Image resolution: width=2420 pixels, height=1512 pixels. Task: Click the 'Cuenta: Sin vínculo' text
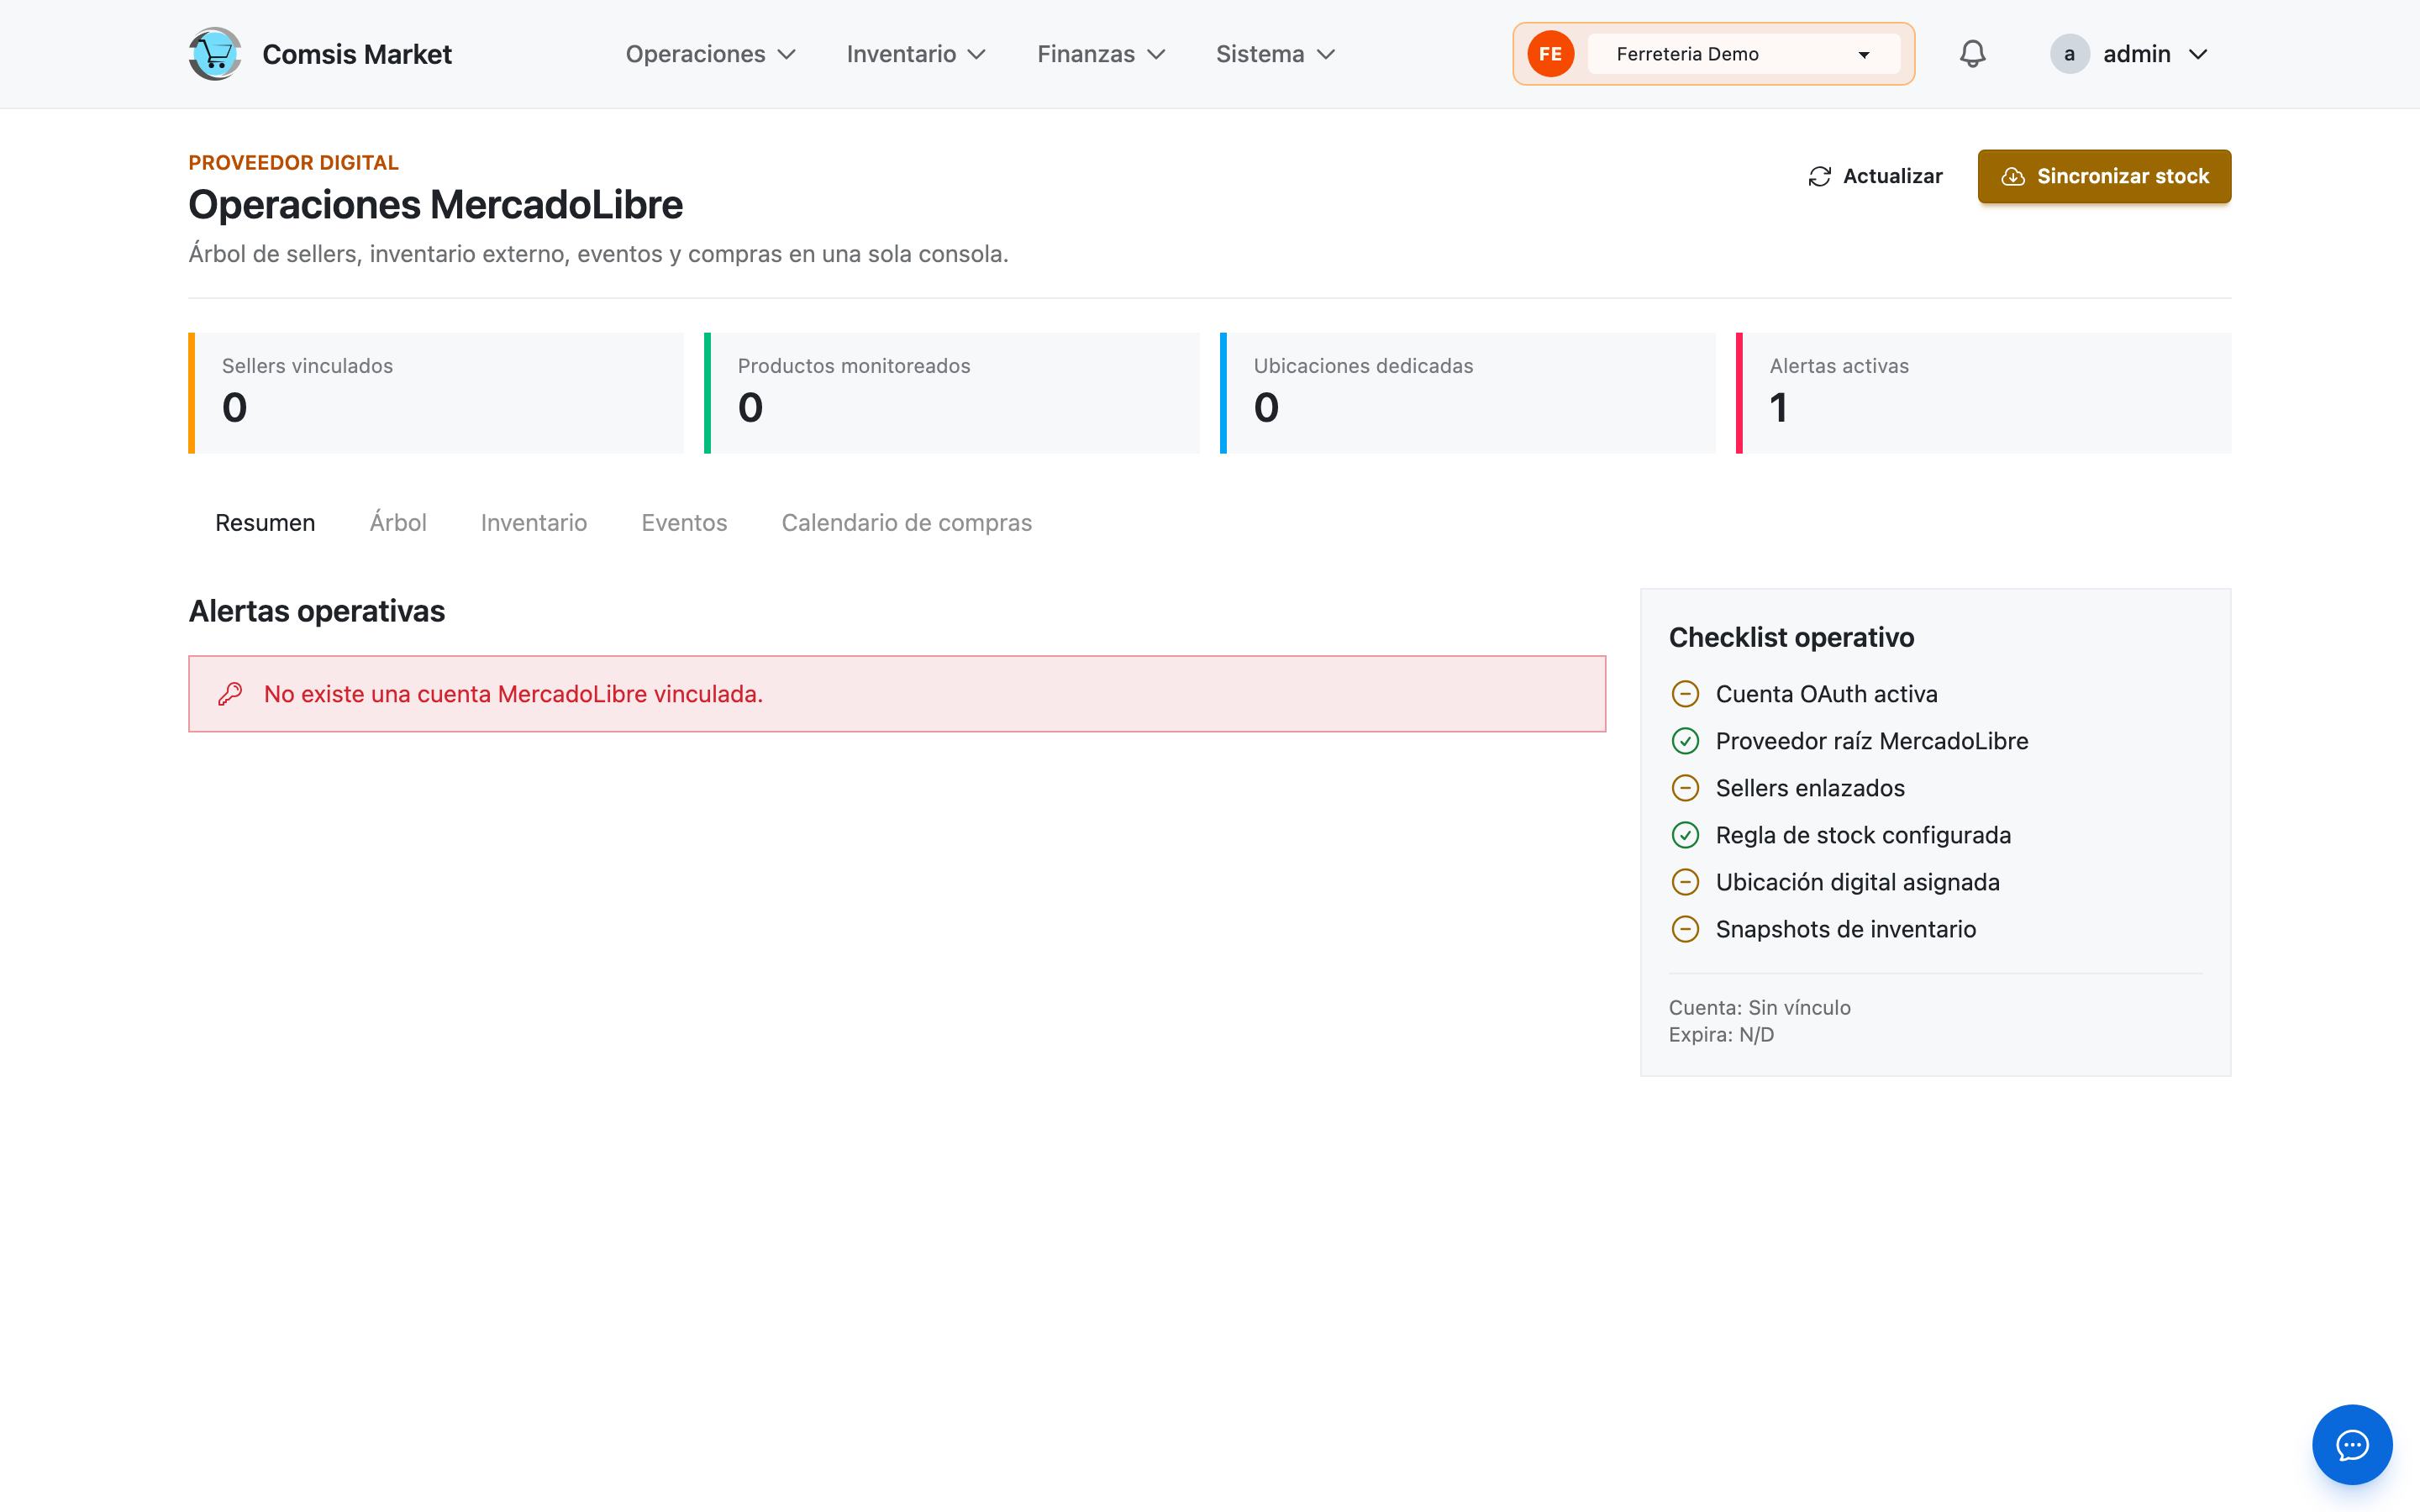[1760, 1008]
